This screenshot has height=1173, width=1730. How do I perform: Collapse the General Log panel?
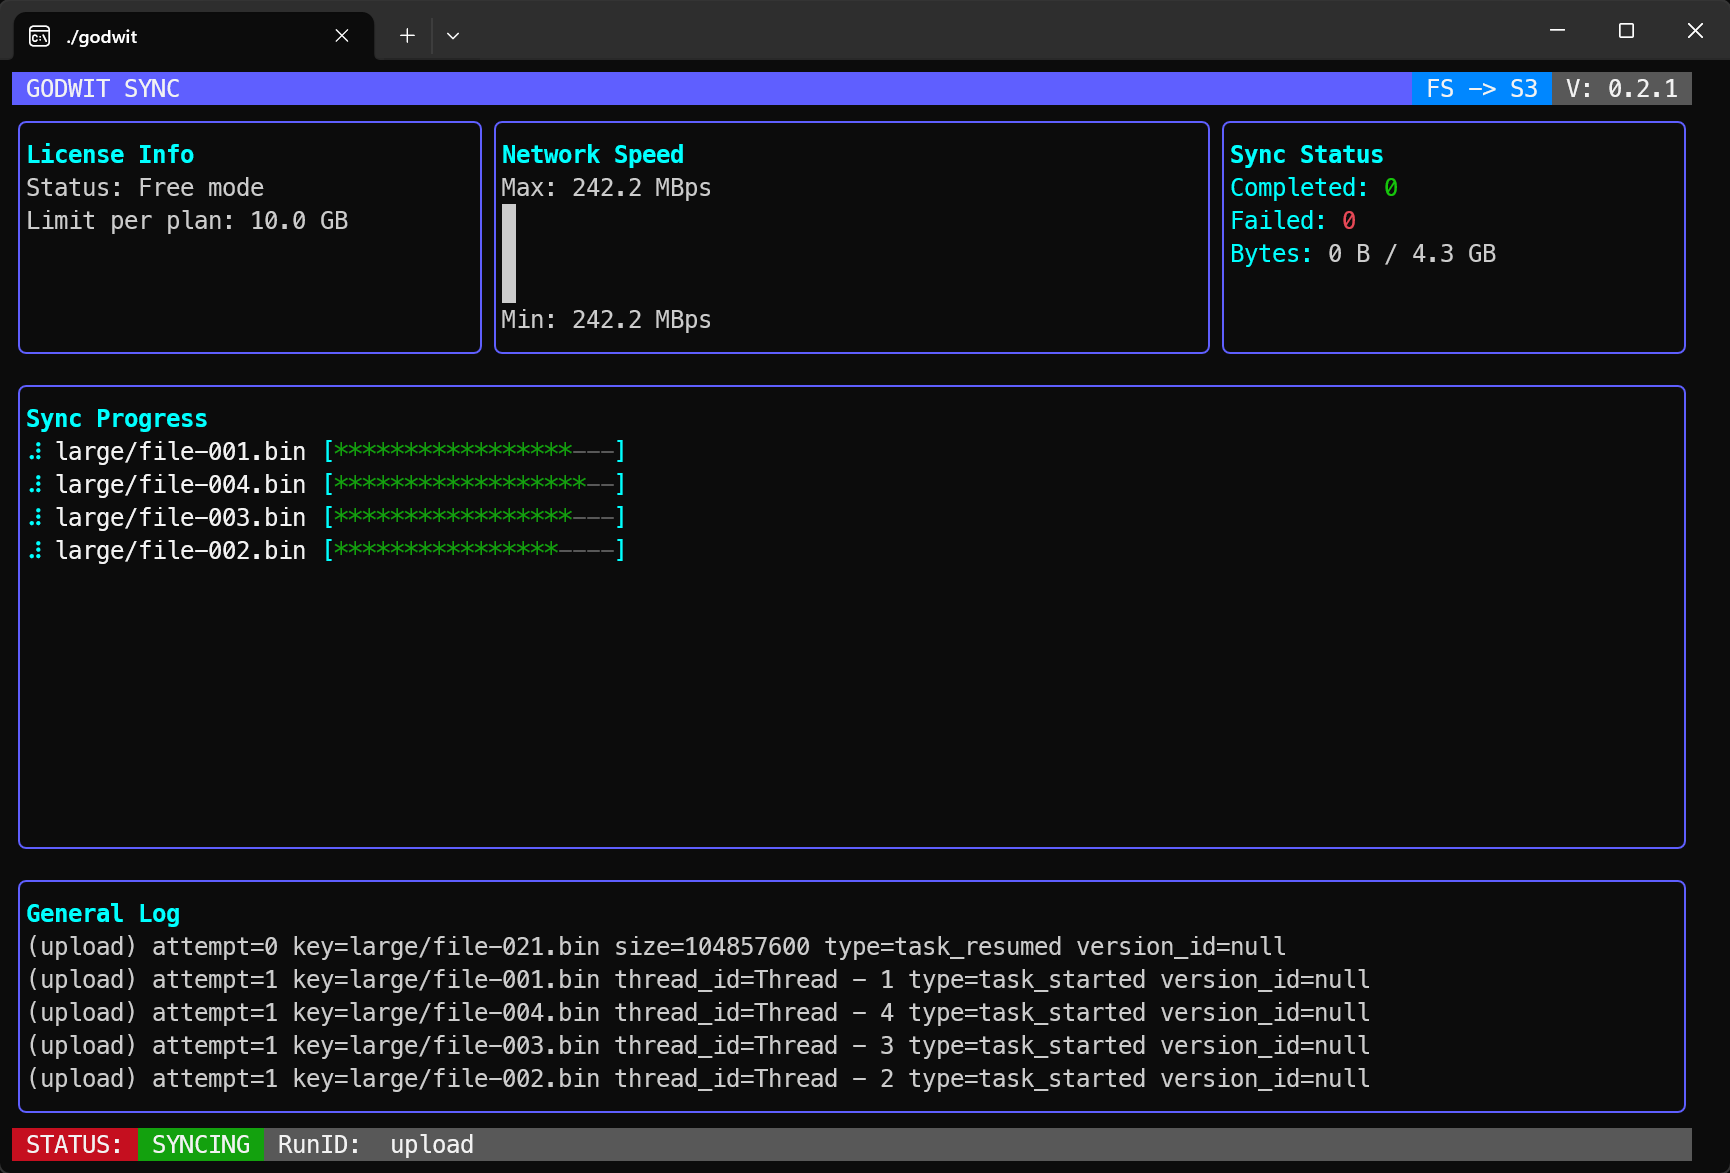pyautogui.click(x=103, y=913)
